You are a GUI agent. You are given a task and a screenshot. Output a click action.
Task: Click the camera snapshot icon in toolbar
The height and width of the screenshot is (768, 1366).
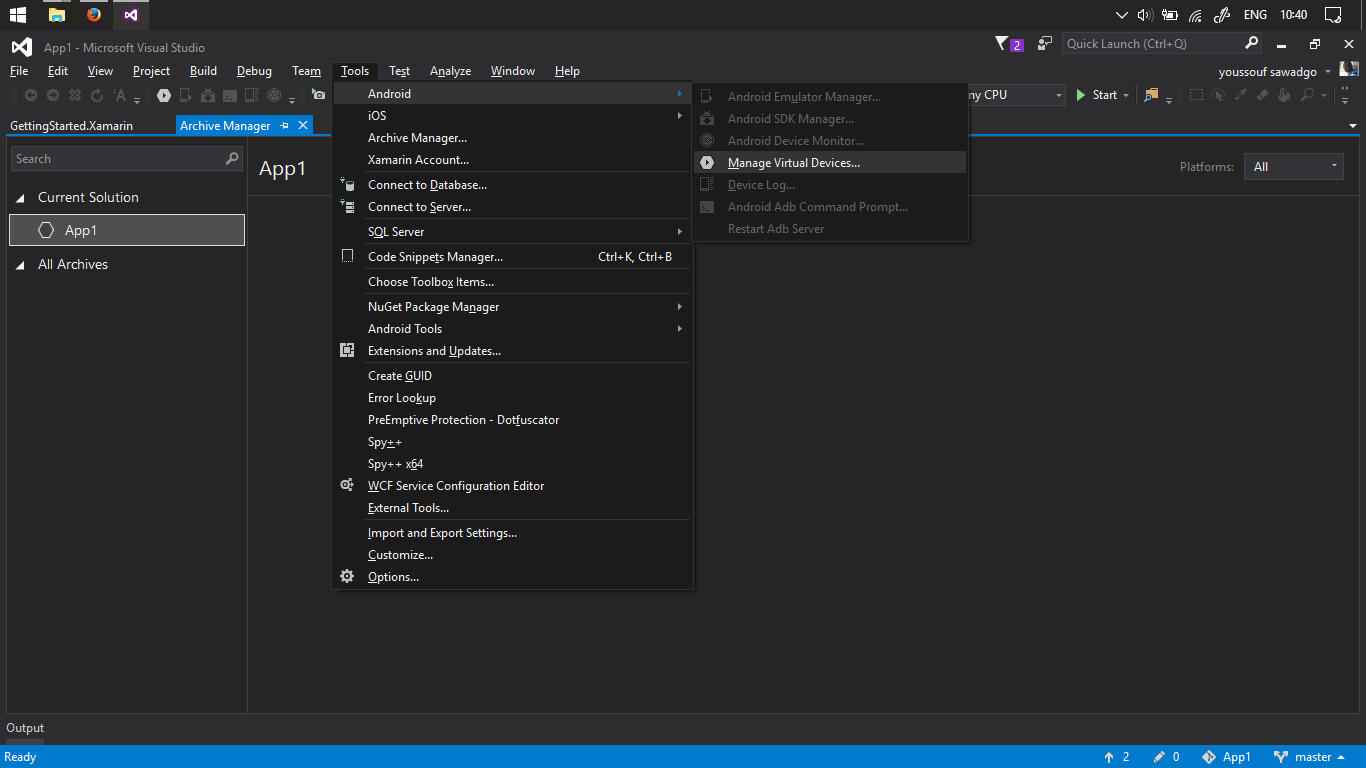click(318, 94)
